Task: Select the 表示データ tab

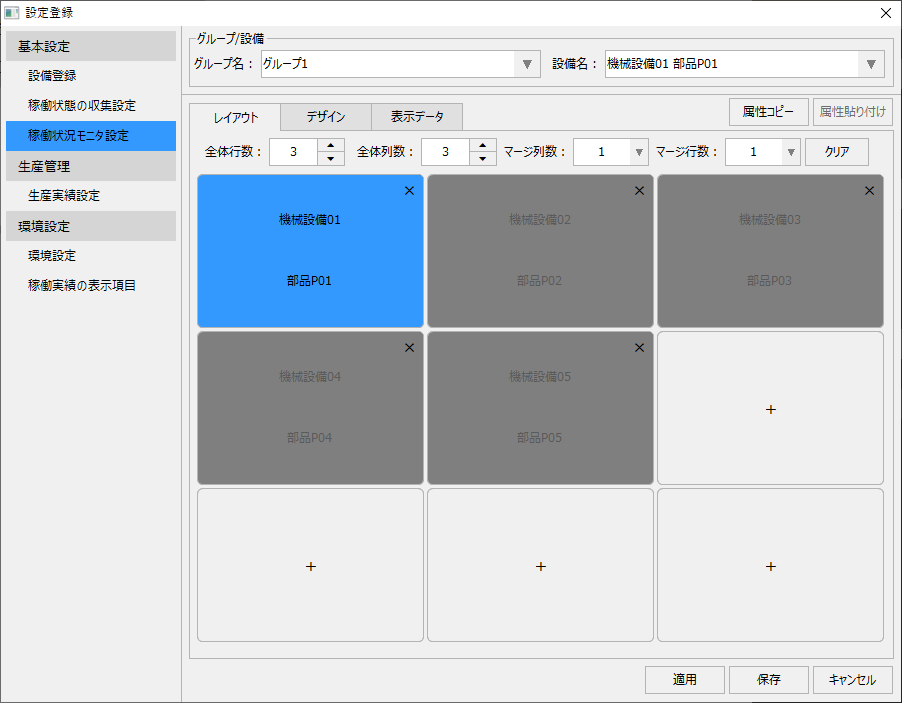Action: click(x=417, y=116)
